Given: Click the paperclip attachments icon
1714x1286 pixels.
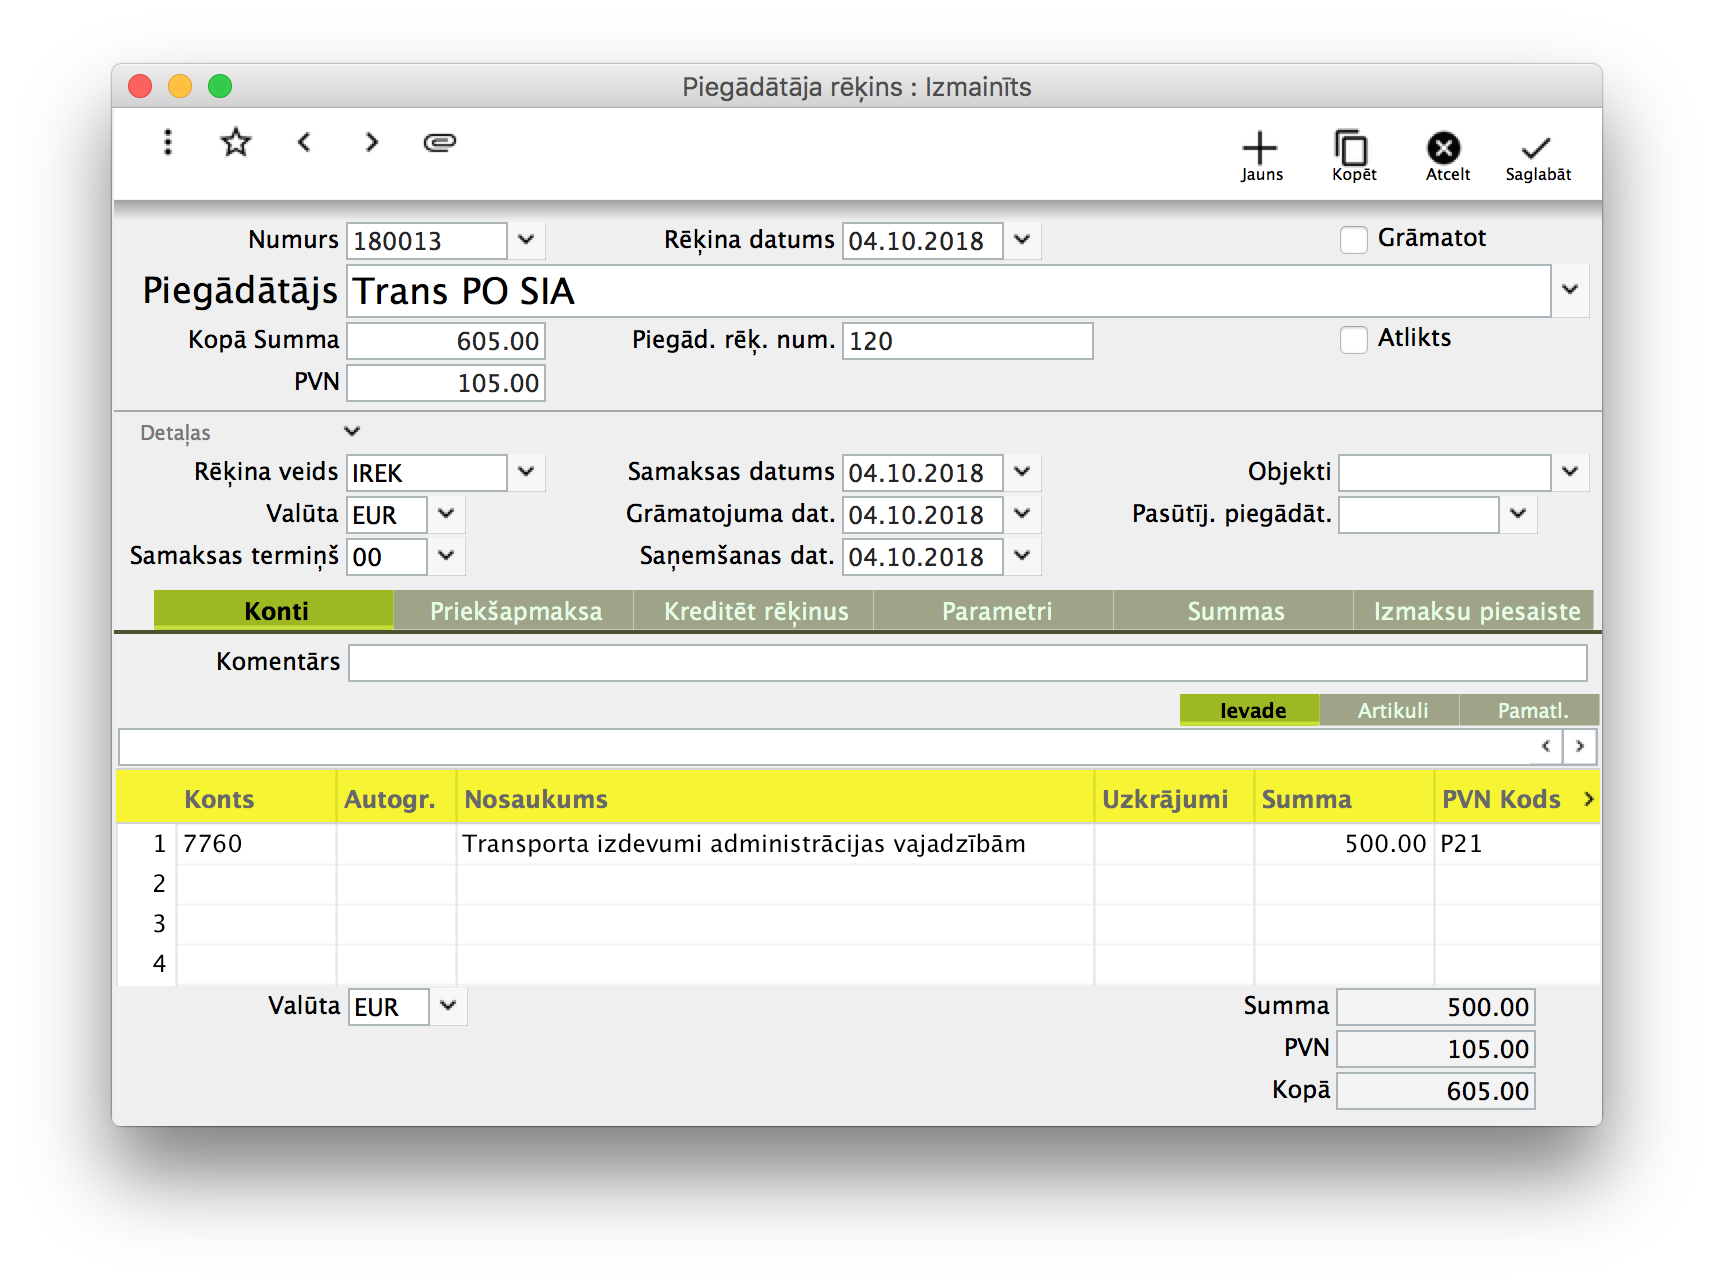Looking at the screenshot, I should pyautogui.click(x=440, y=142).
